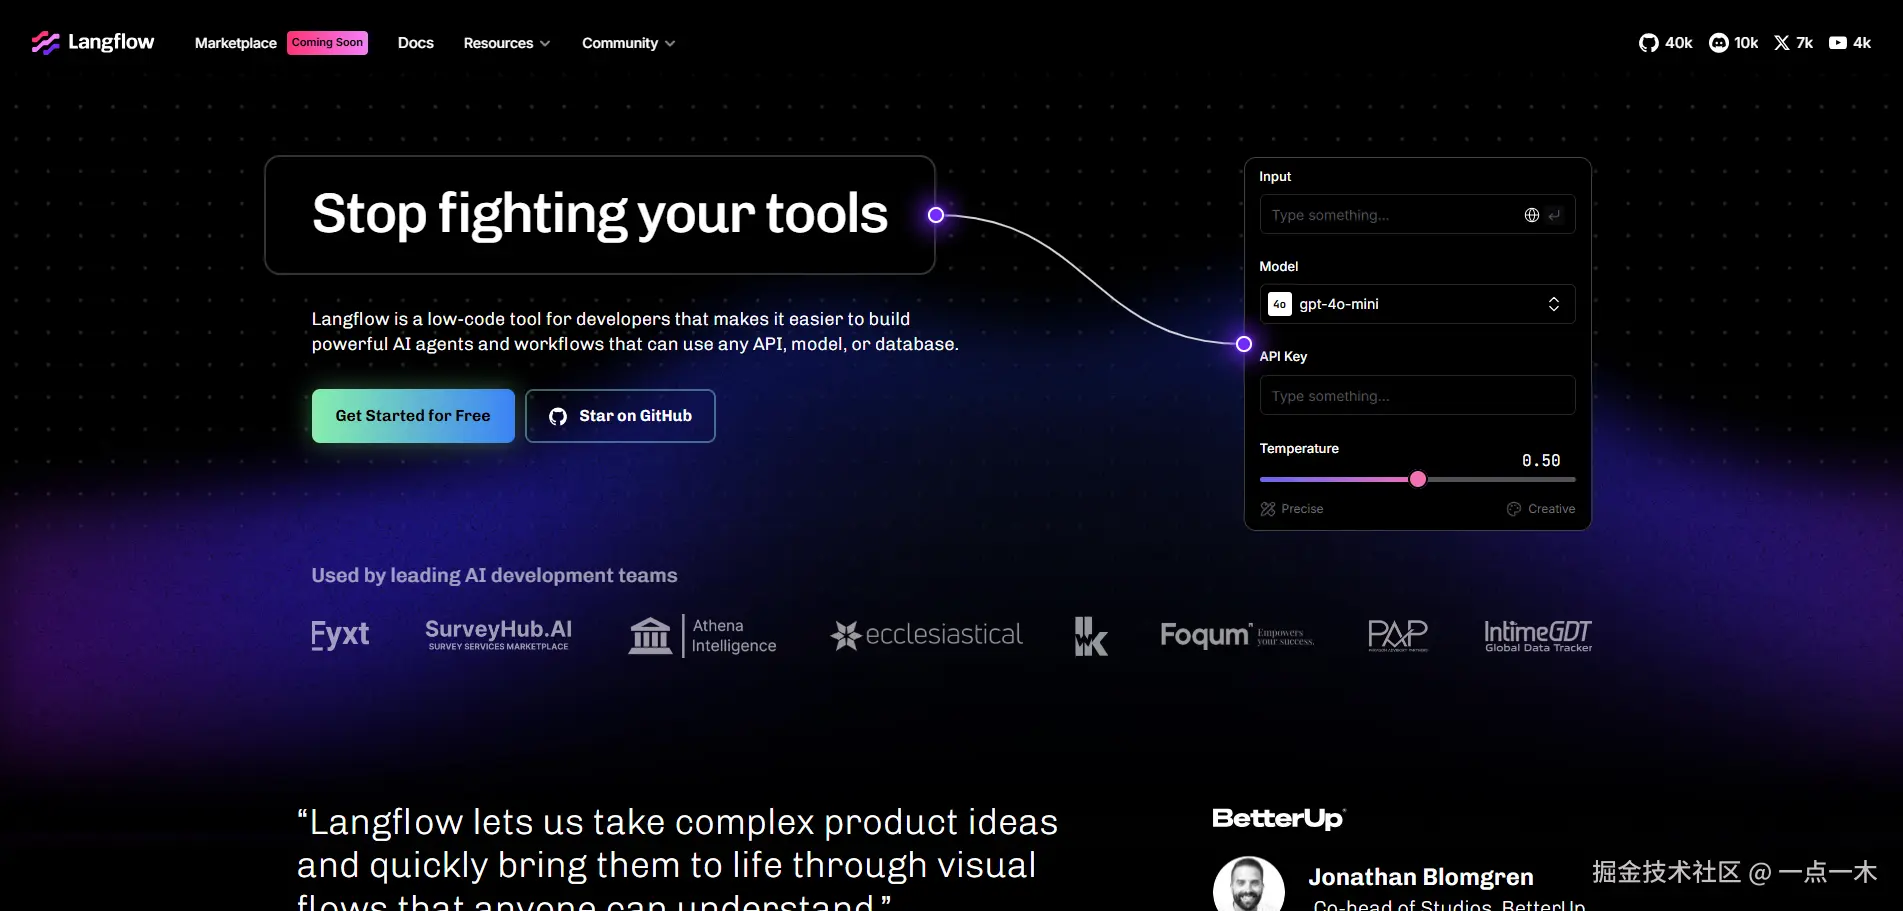Click the Precise temperature icon
The image size is (1903, 911).
[x=1268, y=509]
